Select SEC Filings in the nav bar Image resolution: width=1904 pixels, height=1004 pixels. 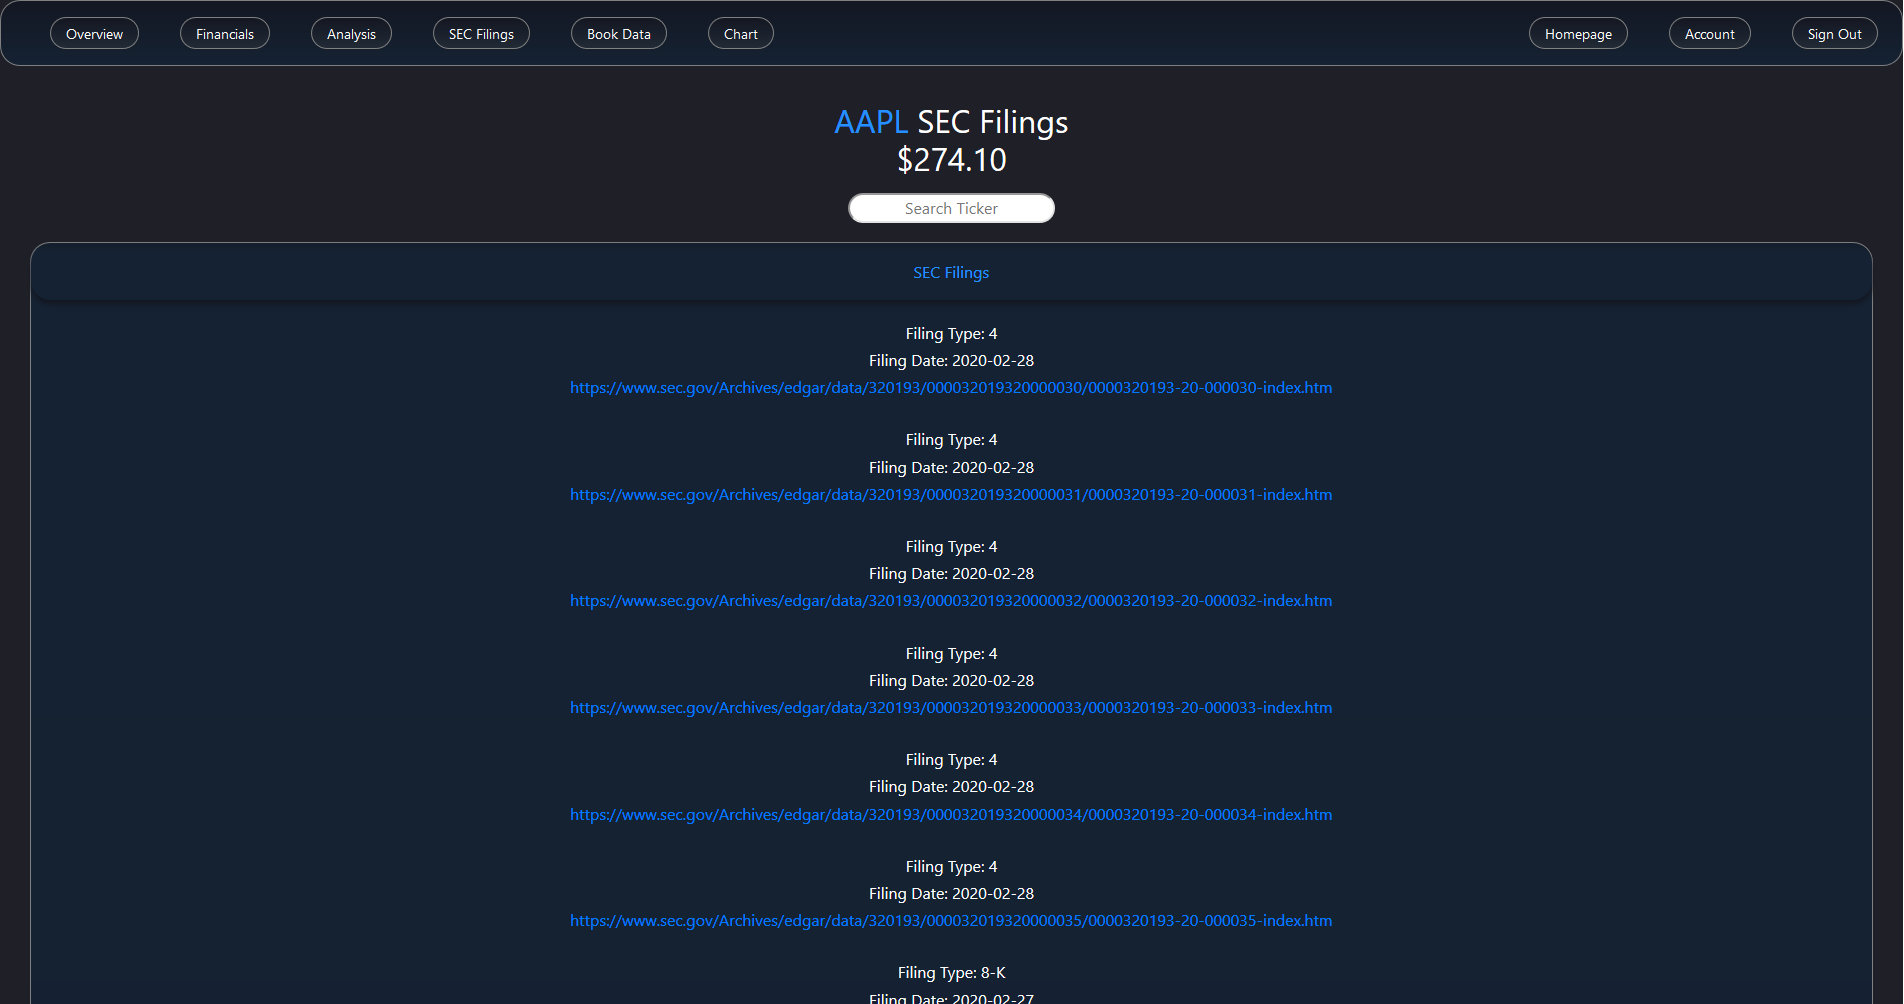coord(481,34)
